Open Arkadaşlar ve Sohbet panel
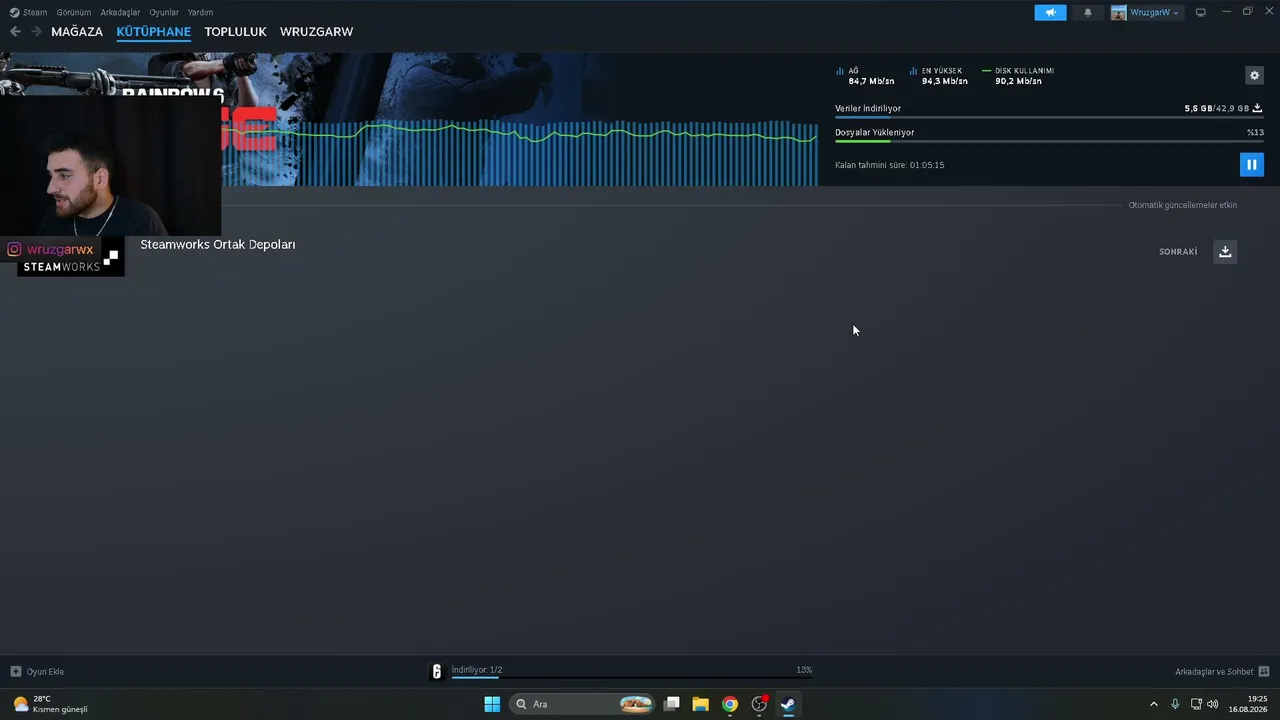Image resolution: width=1280 pixels, height=720 pixels. (1222, 671)
